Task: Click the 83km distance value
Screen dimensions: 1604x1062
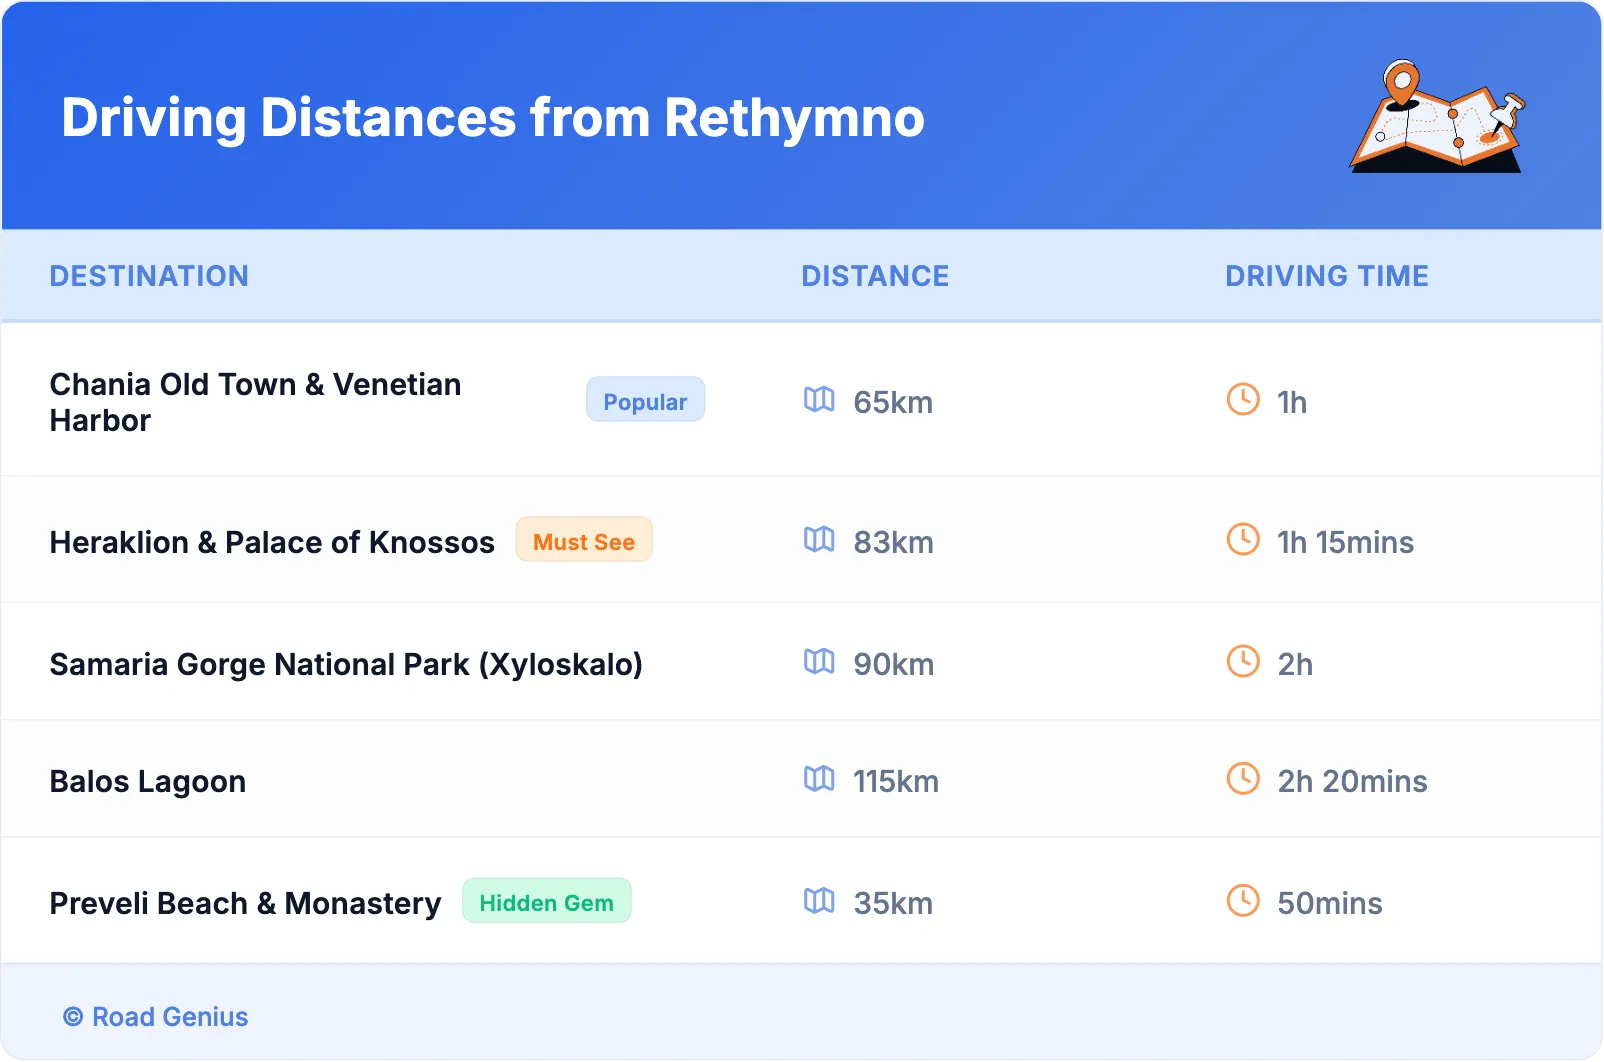Action: coord(893,542)
